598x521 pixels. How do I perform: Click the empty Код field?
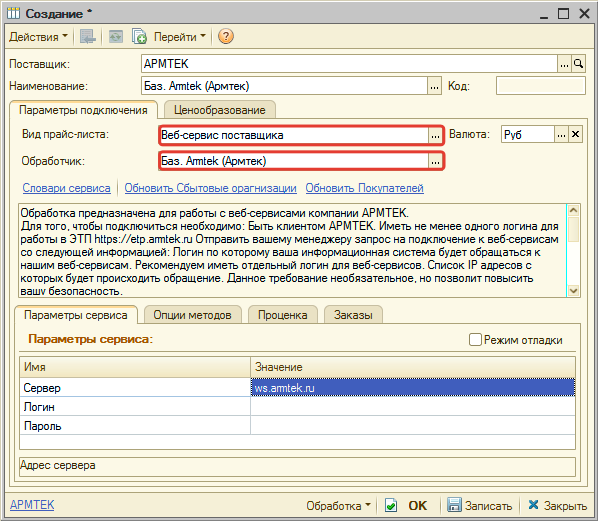click(x=540, y=86)
